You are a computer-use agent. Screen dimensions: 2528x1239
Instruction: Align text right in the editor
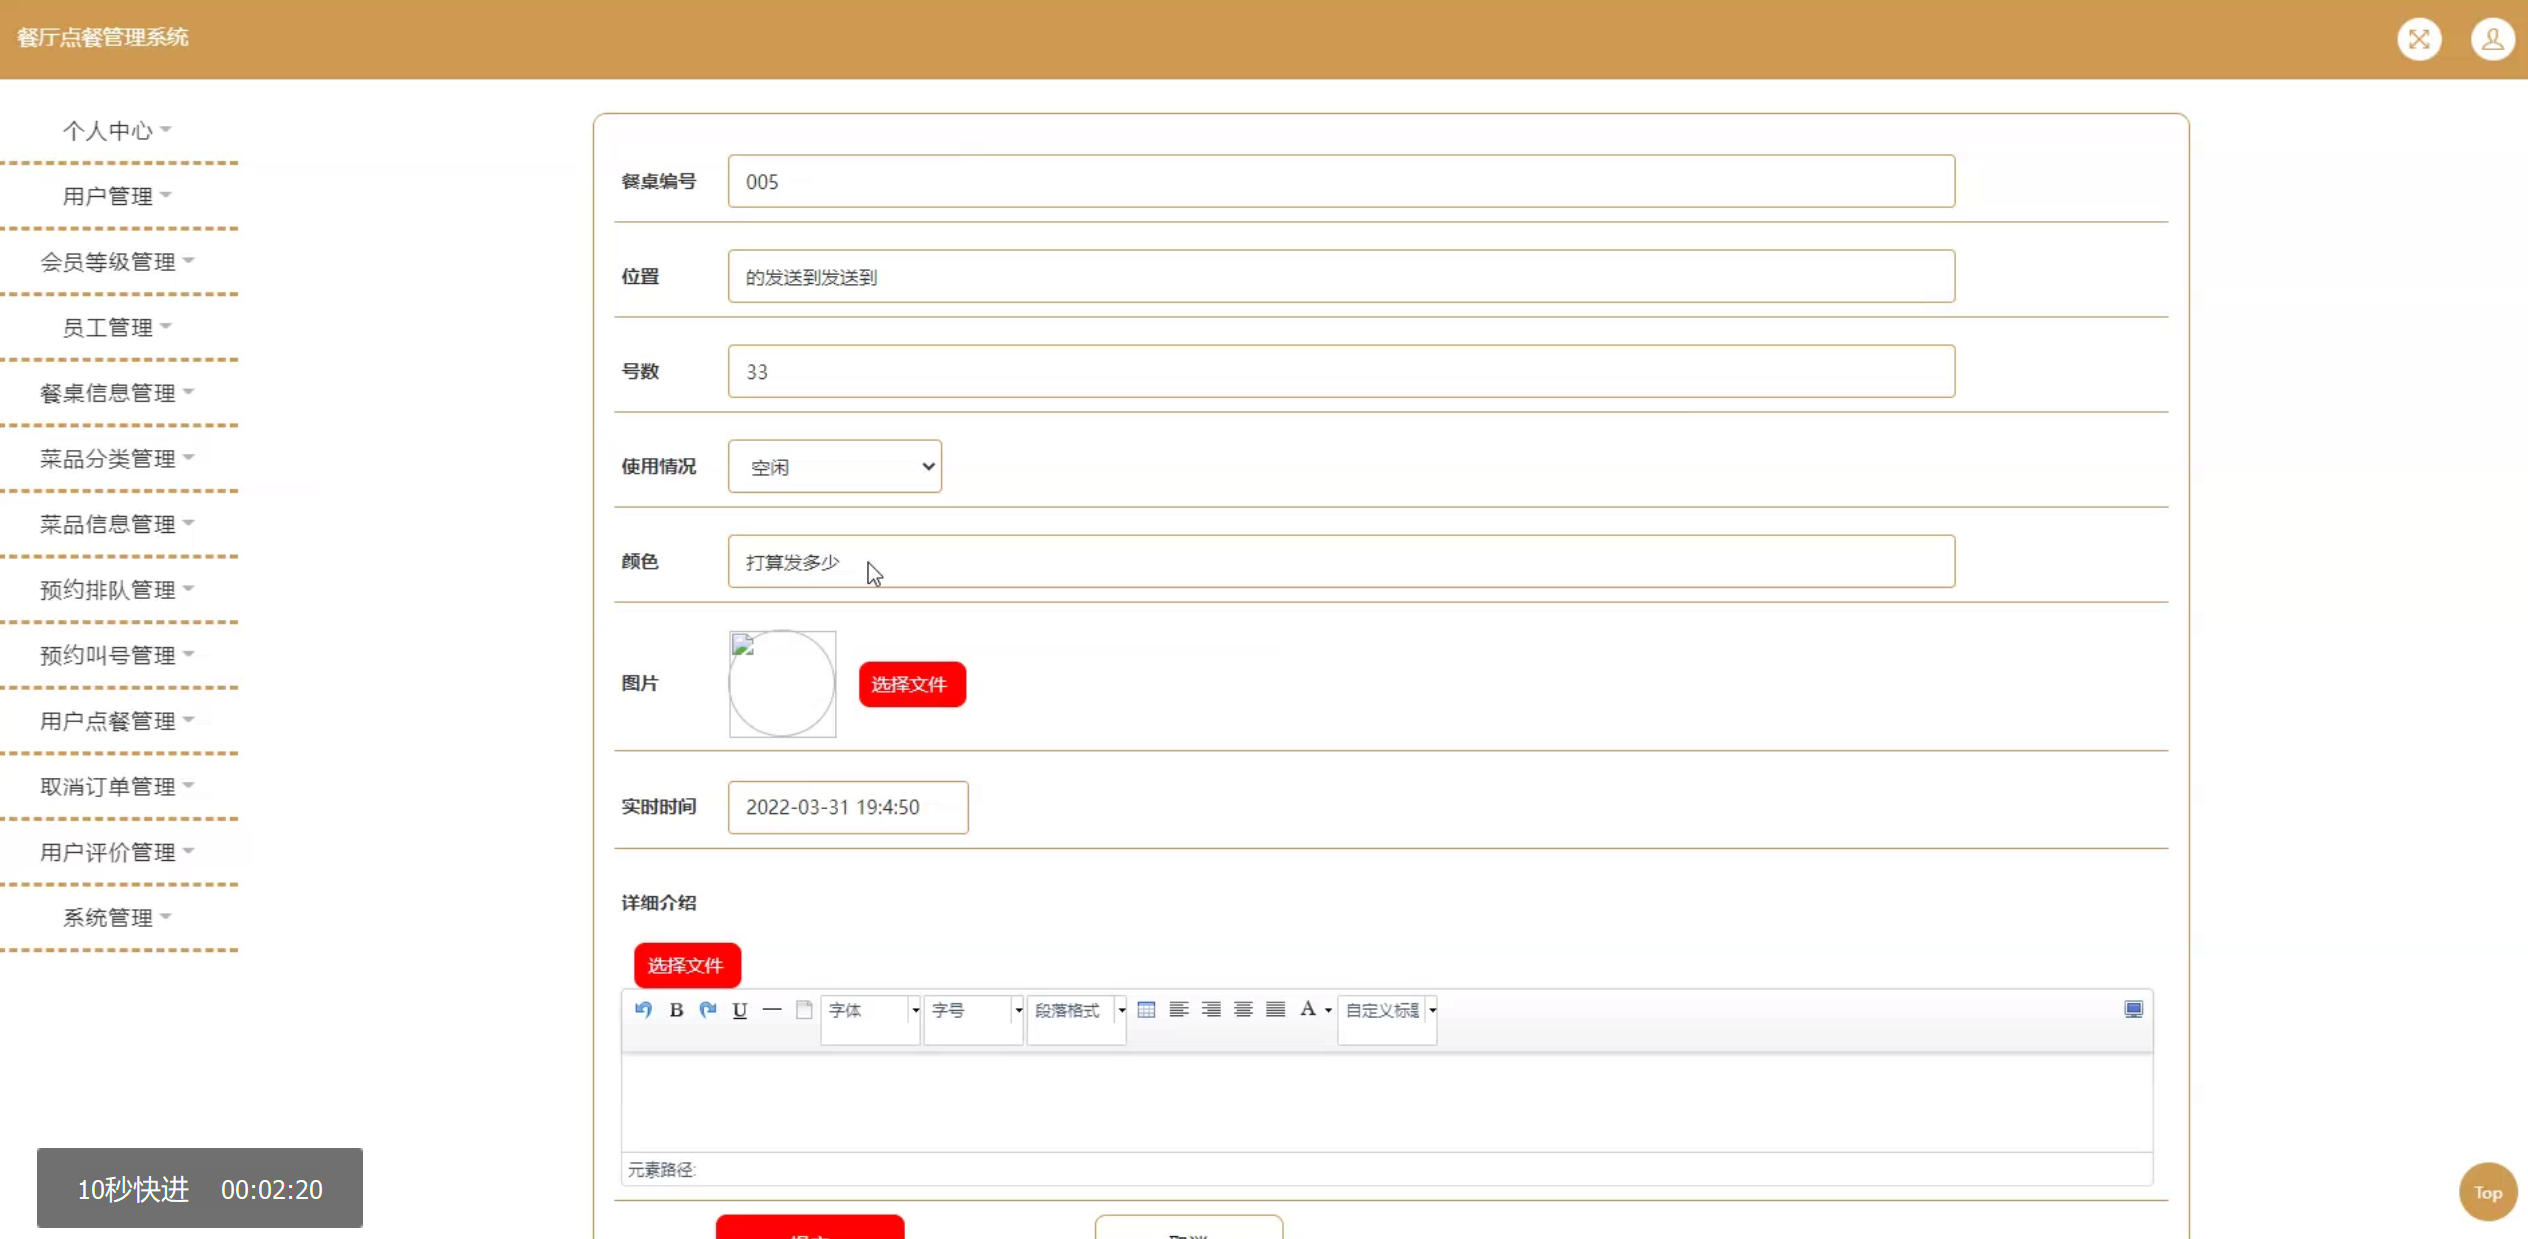coord(1211,1010)
